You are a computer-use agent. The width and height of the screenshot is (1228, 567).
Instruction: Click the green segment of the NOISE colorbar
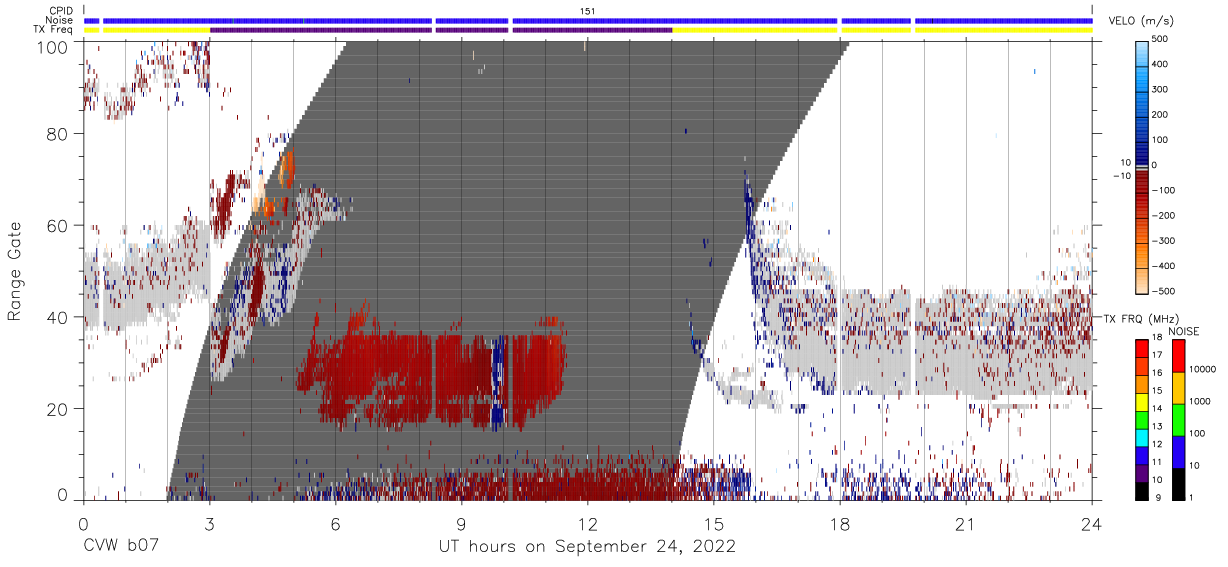(x=1179, y=419)
